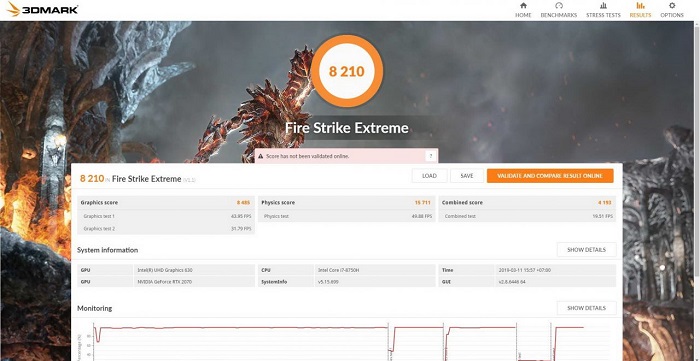Switch to the STRESS TESTS tab label
The height and width of the screenshot is (361, 700).
pos(603,15)
